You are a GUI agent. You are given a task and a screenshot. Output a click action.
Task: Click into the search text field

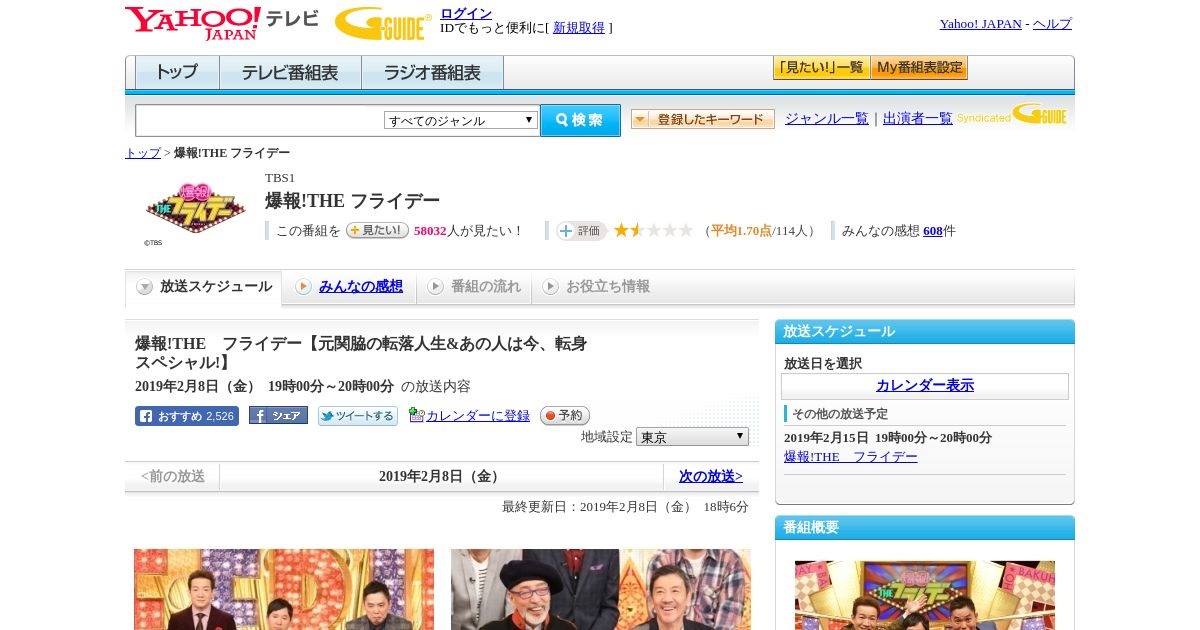(260, 120)
